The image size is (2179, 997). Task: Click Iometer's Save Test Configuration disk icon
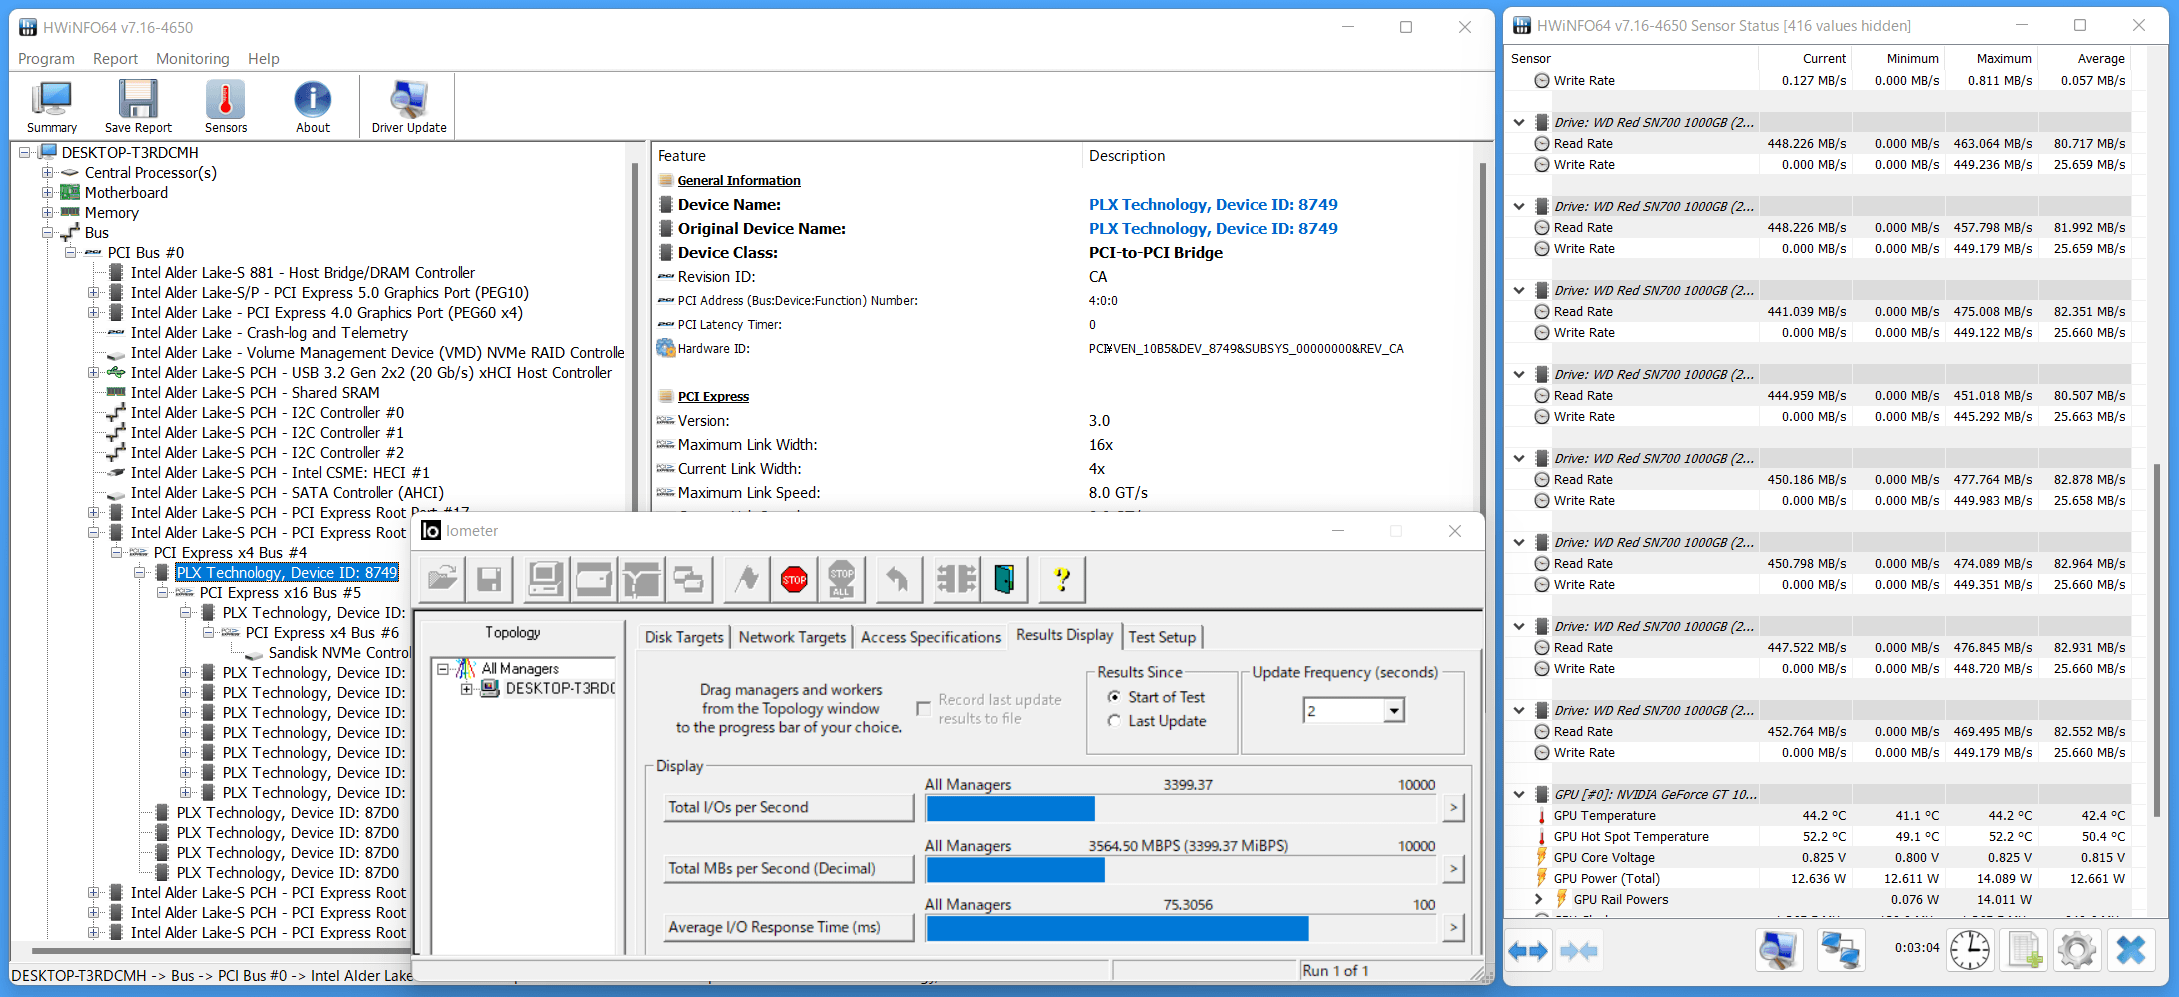pos(489,579)
